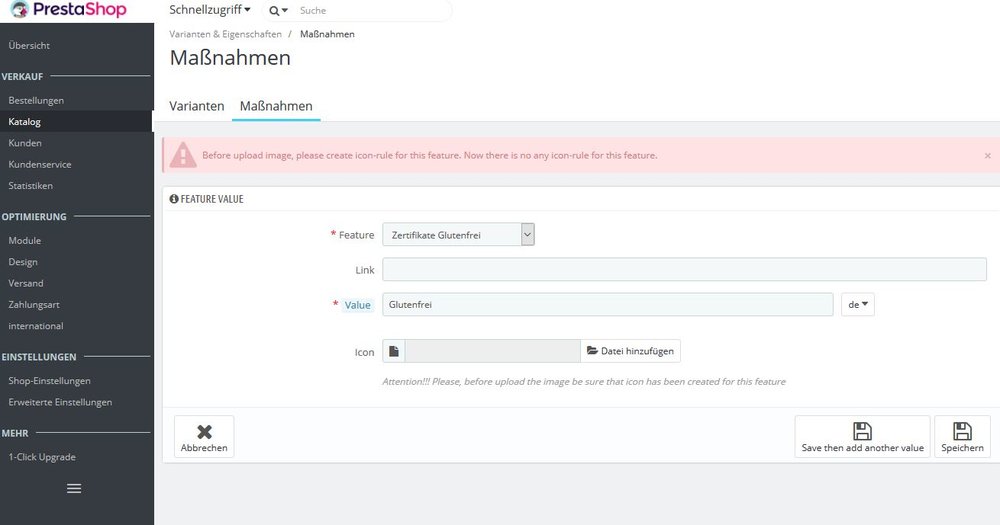The width and height of the screenshot is (1000, 525).
Task: Click the search magnifier icon
Action: (x=274, y=11)
